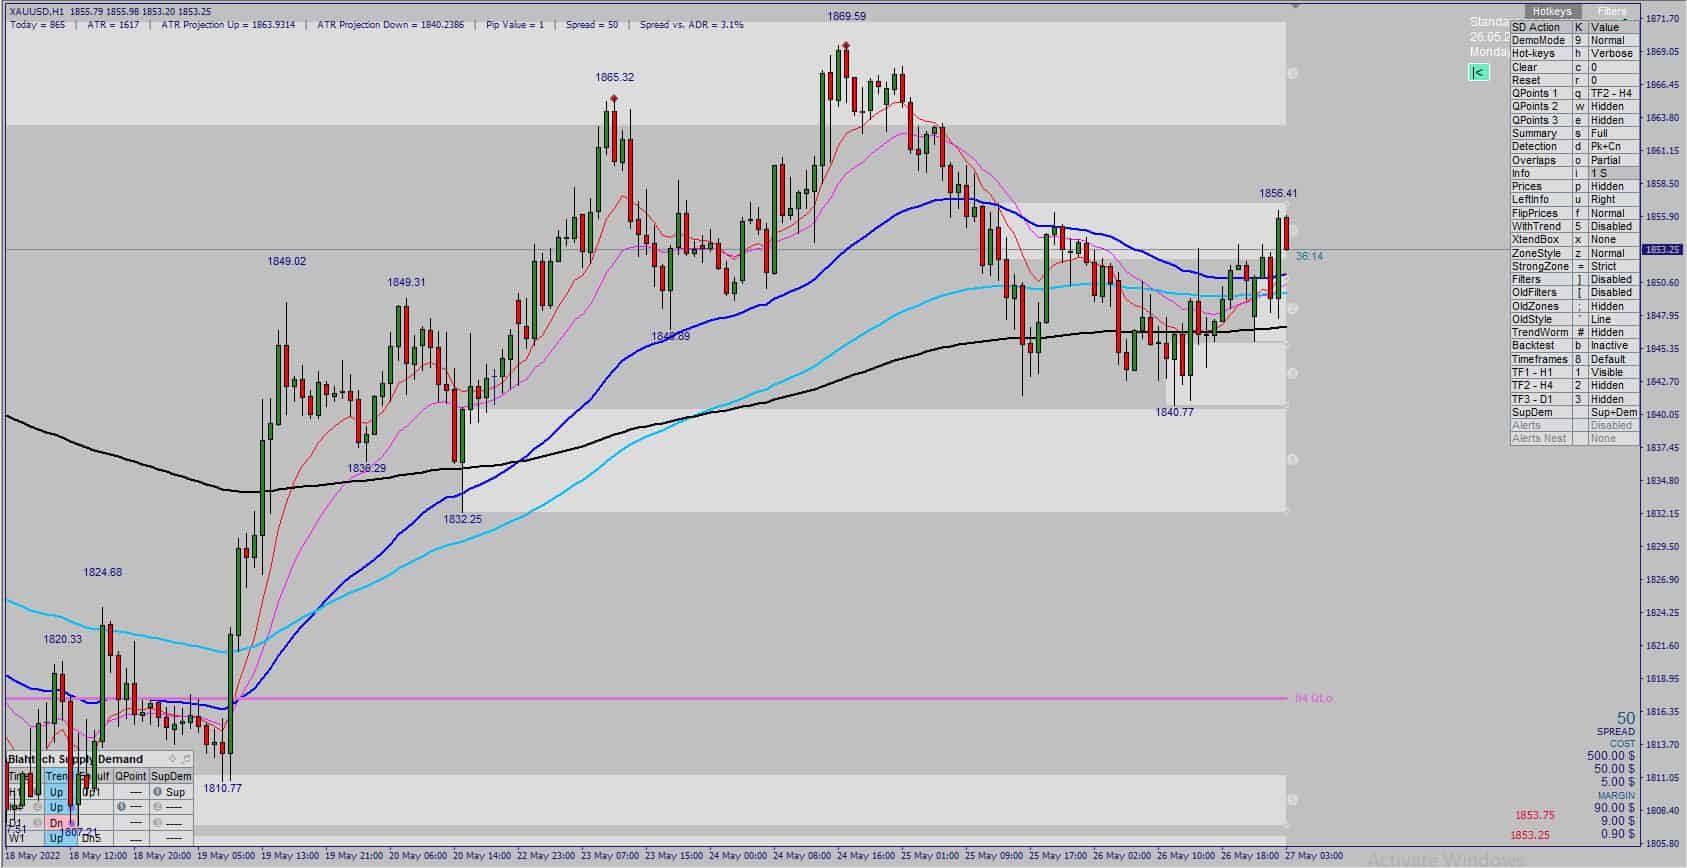Click the H4 QLo magenta line label
Viewport: 1687px width, 868px height.
[1313, 698]
